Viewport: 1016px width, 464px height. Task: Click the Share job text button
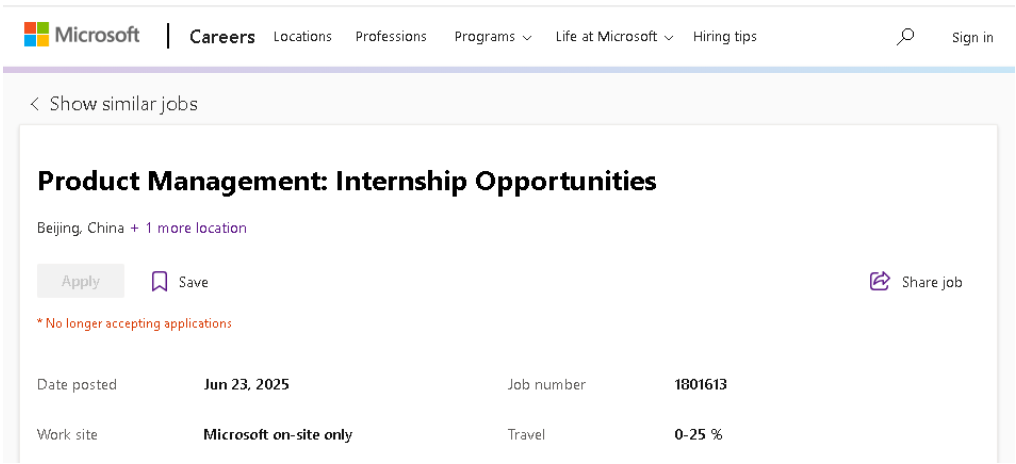[932, 282]
